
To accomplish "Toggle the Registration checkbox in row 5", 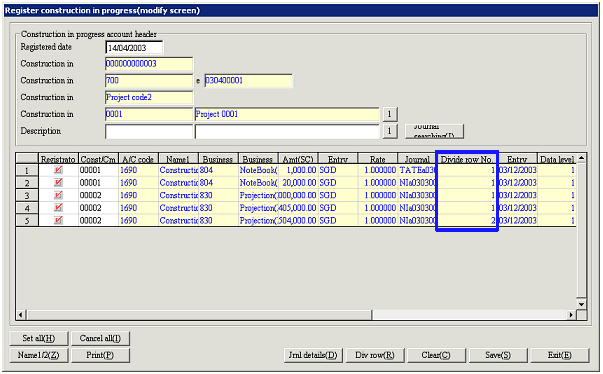I will tap(58, 220).
